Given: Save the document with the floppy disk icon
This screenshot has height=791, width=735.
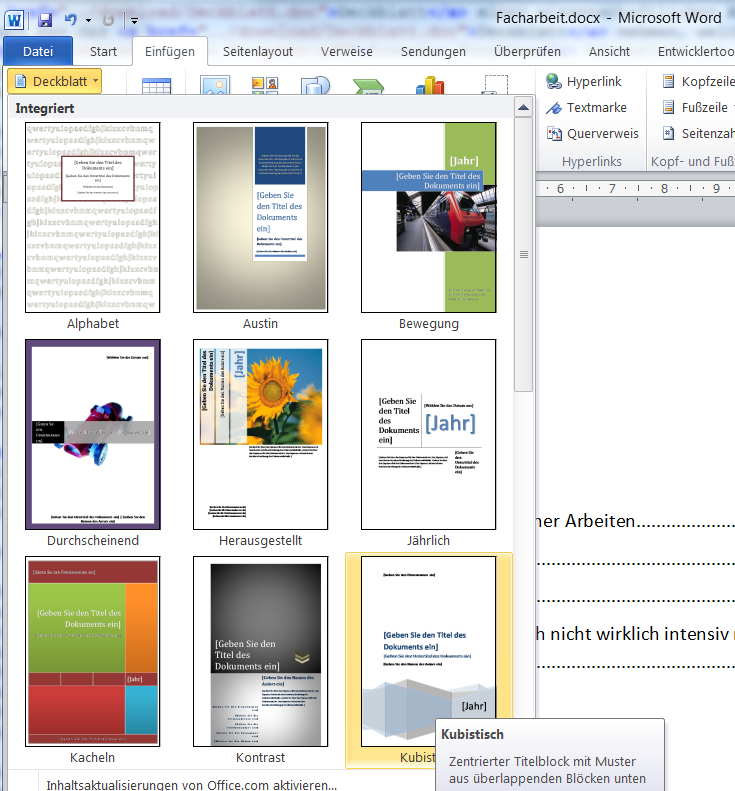Looking at the screenshot, I should (45, 20).
